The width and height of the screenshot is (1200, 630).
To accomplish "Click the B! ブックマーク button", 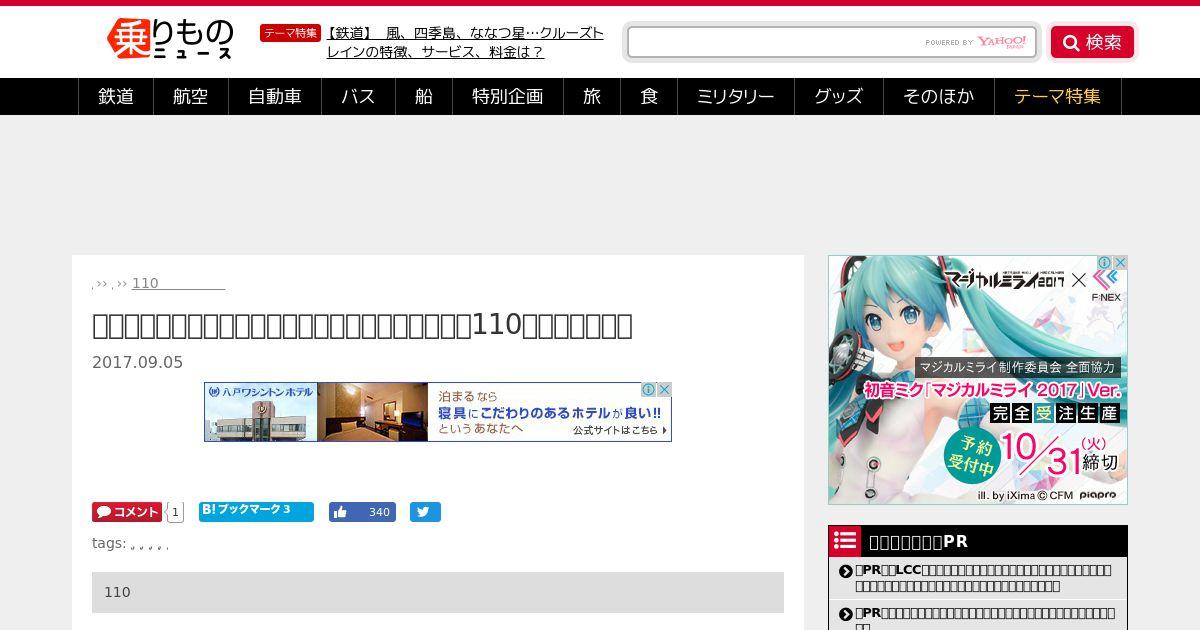I will [x=256, y=512].
